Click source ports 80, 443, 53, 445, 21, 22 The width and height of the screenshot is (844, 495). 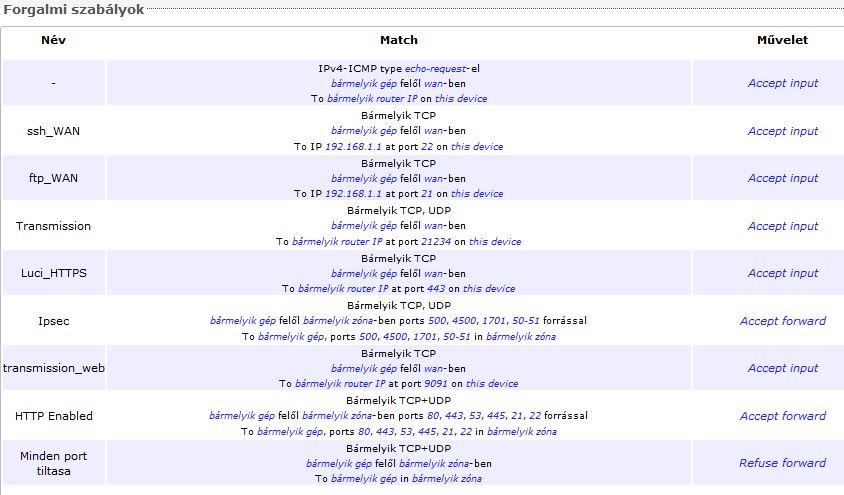point(484,416)
